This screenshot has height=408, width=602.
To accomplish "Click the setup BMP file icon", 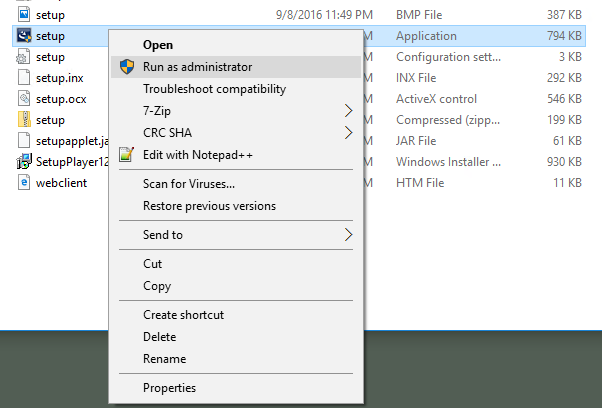I will pos(24,15).
